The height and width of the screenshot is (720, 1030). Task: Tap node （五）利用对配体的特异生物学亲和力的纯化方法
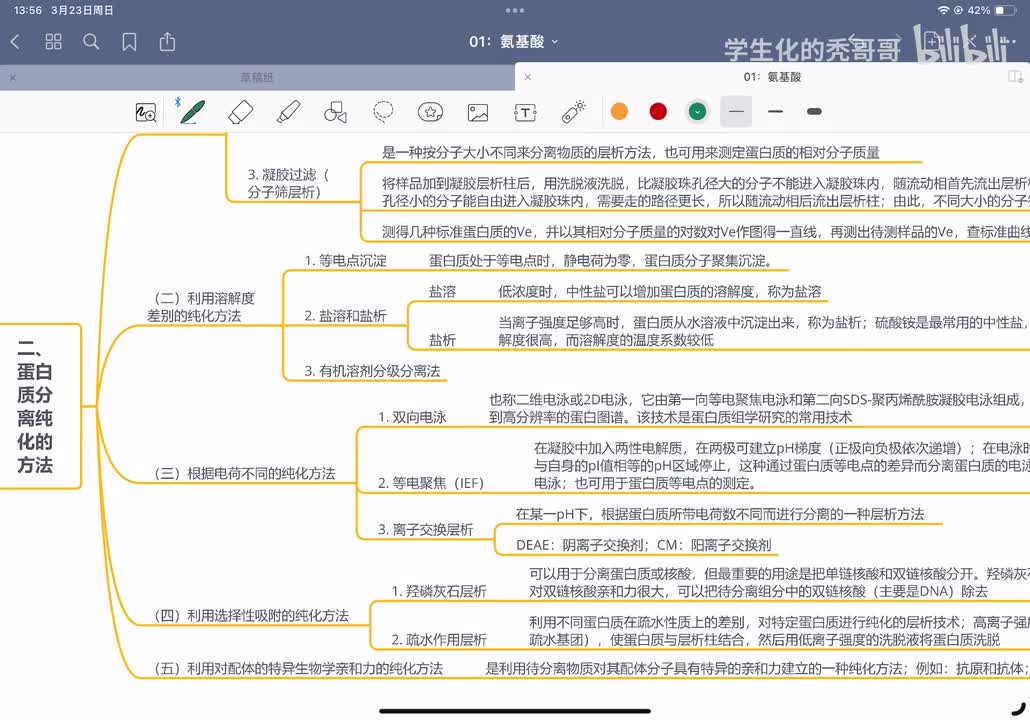[298, 669]
